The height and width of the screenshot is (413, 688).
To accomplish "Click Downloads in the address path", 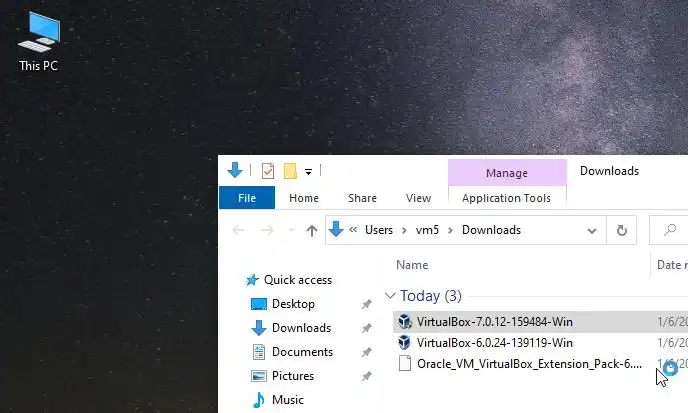I will point(491,230).
